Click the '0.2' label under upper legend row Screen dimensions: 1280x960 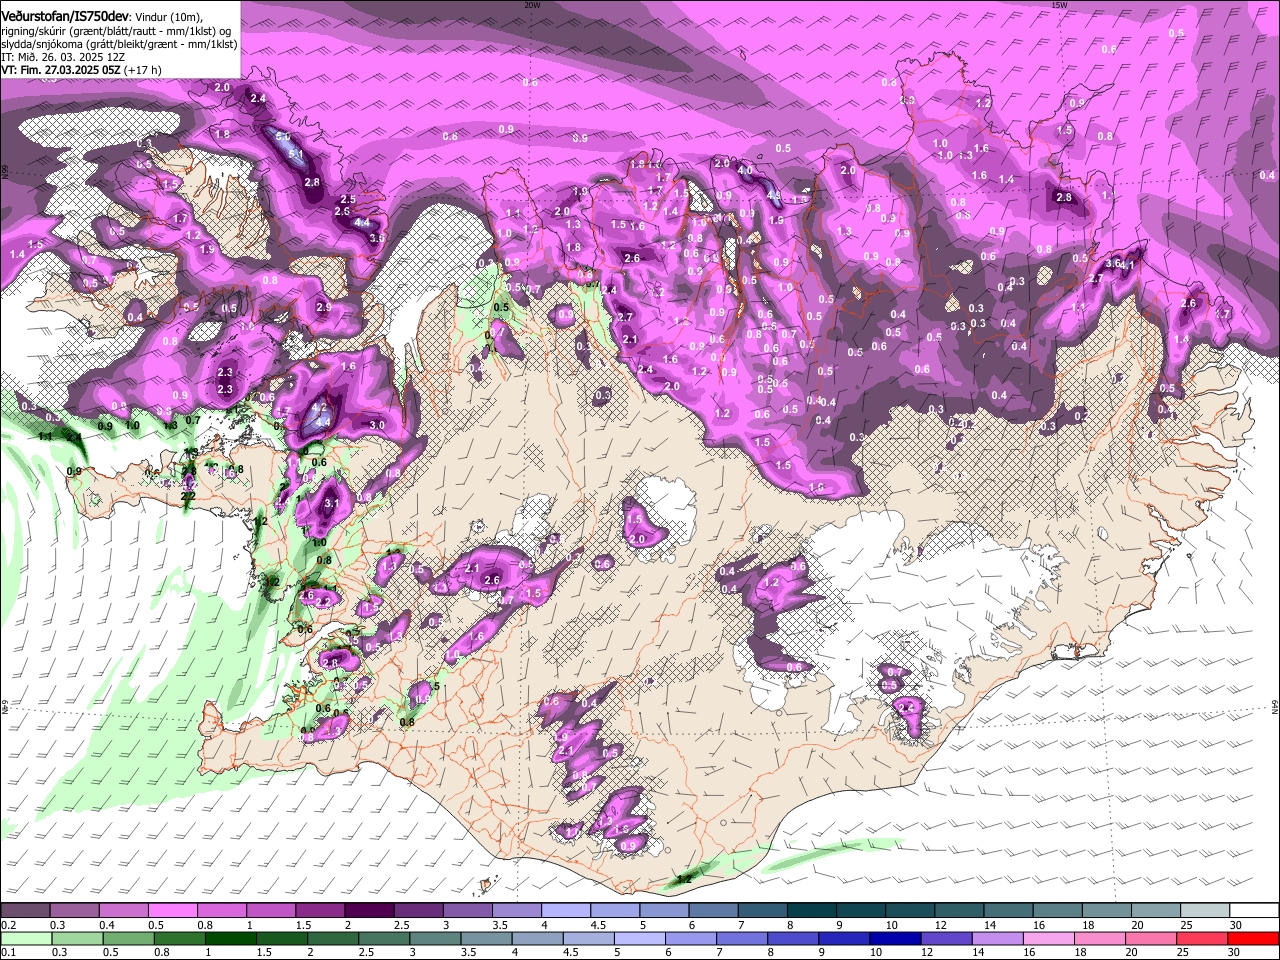[x=8, y=925]
